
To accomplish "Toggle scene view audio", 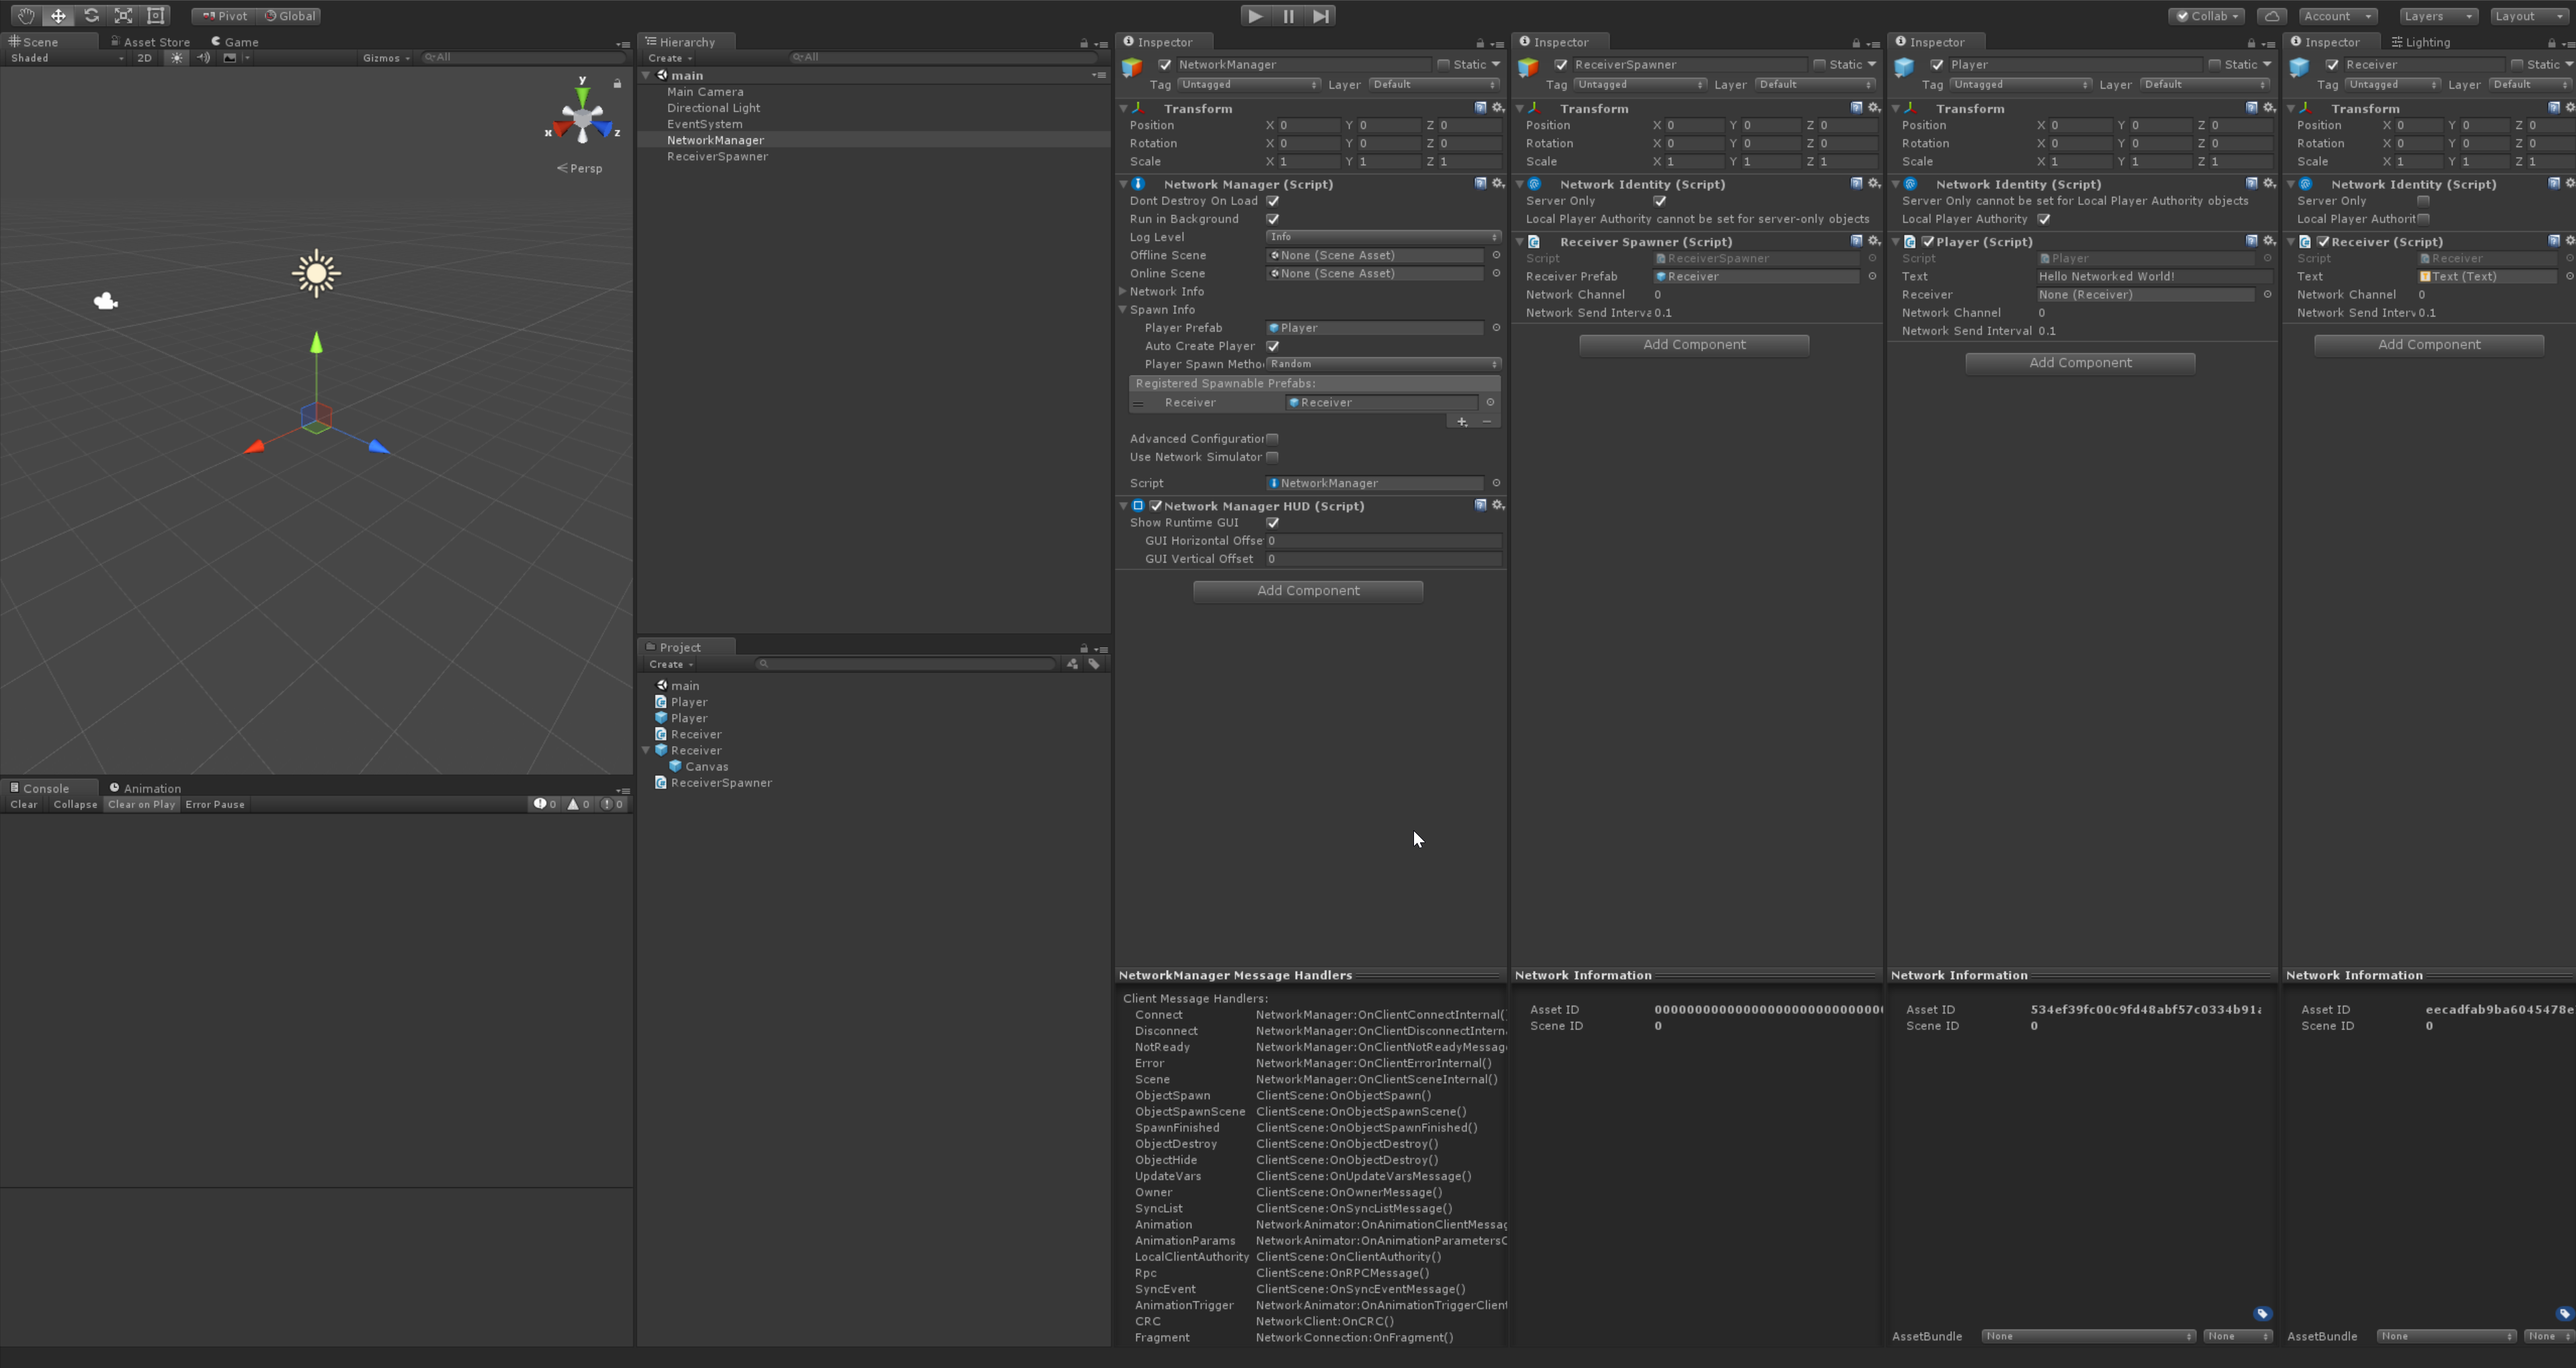I will 204,57.
